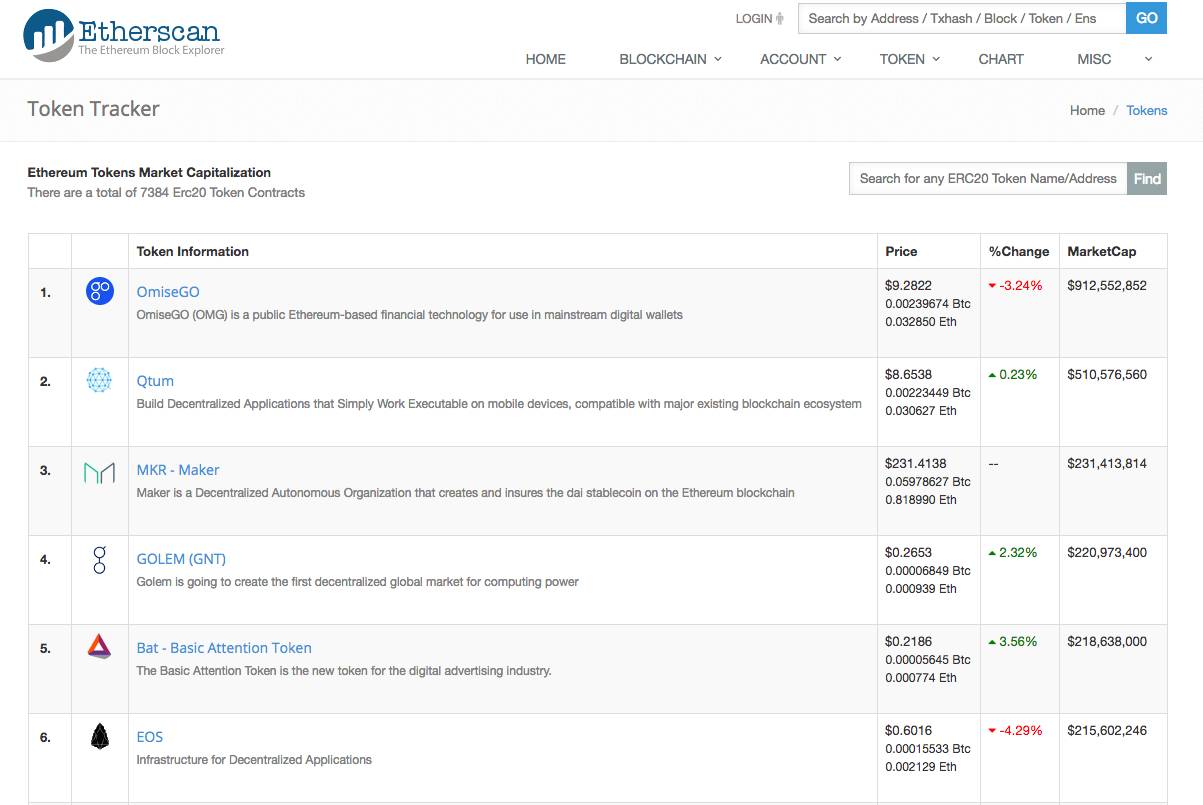Expand the ACCOUNT menu

coord(800,59)
